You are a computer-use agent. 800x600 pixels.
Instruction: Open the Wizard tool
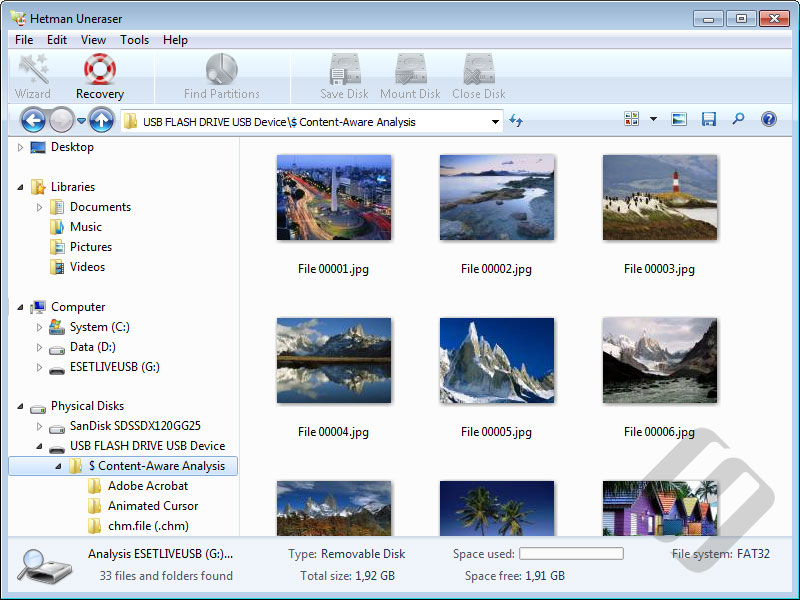tap(33, 69)
